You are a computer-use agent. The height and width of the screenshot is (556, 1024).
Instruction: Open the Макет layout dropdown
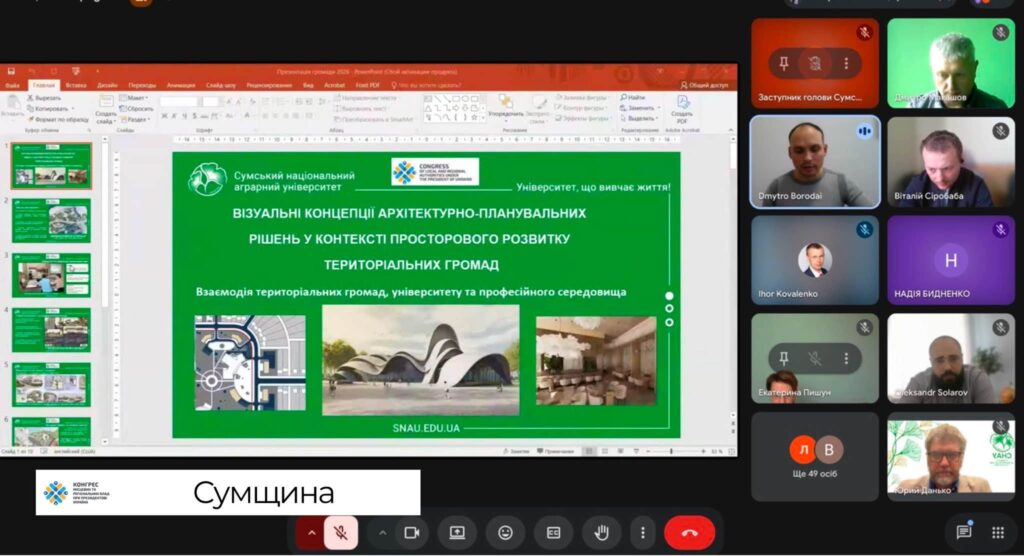[x=135, y=98]
